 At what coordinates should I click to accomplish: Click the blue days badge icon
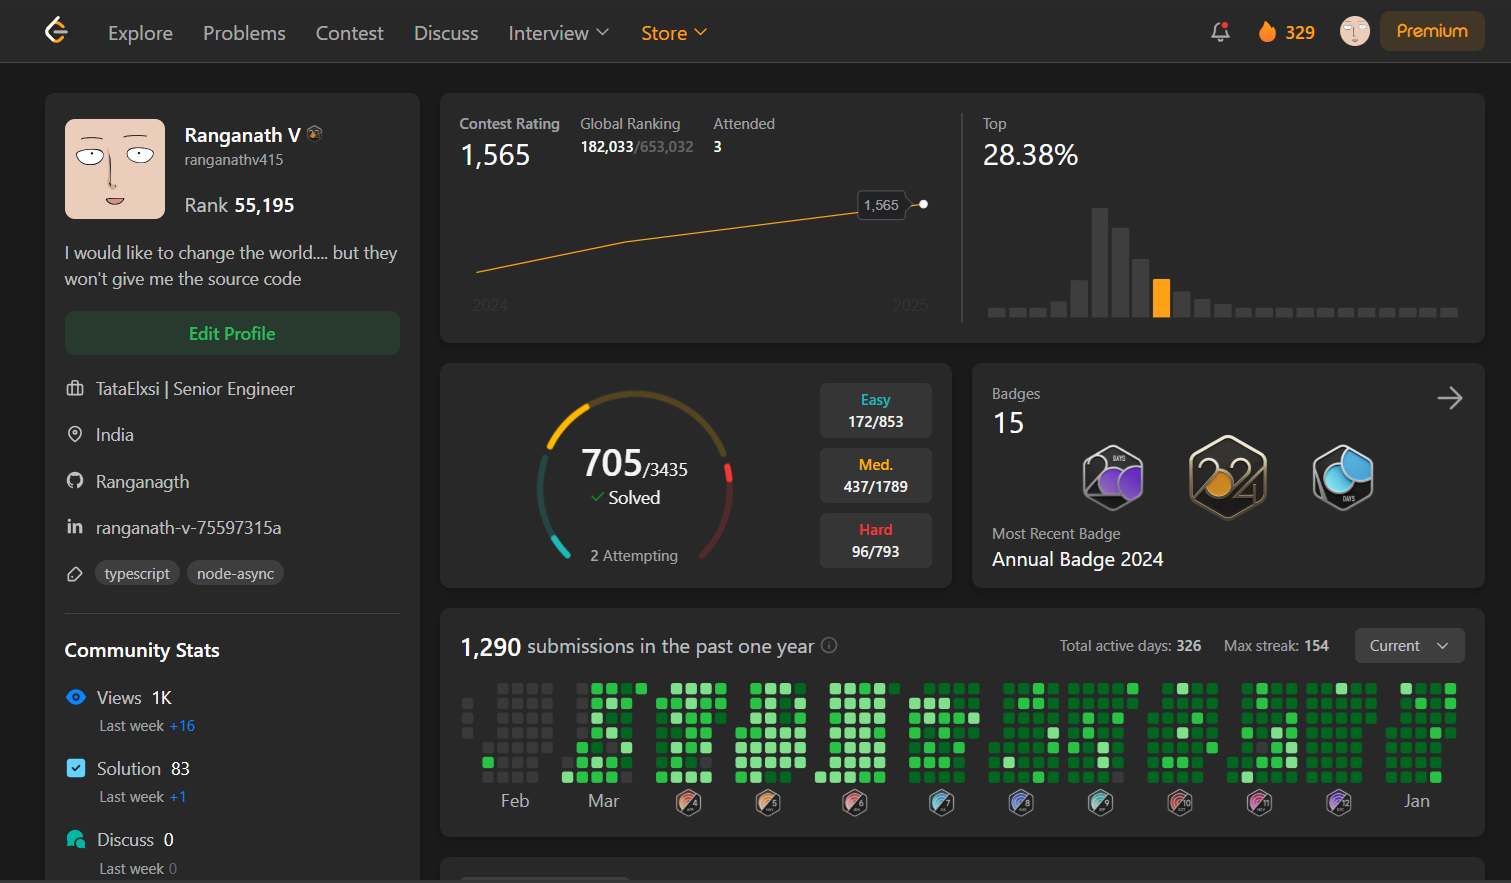point(1343,478)
